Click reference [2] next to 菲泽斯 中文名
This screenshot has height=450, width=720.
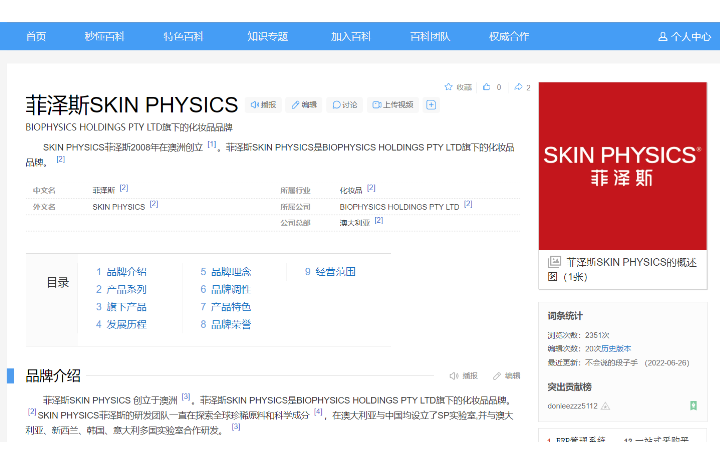(x=124, y=187)
